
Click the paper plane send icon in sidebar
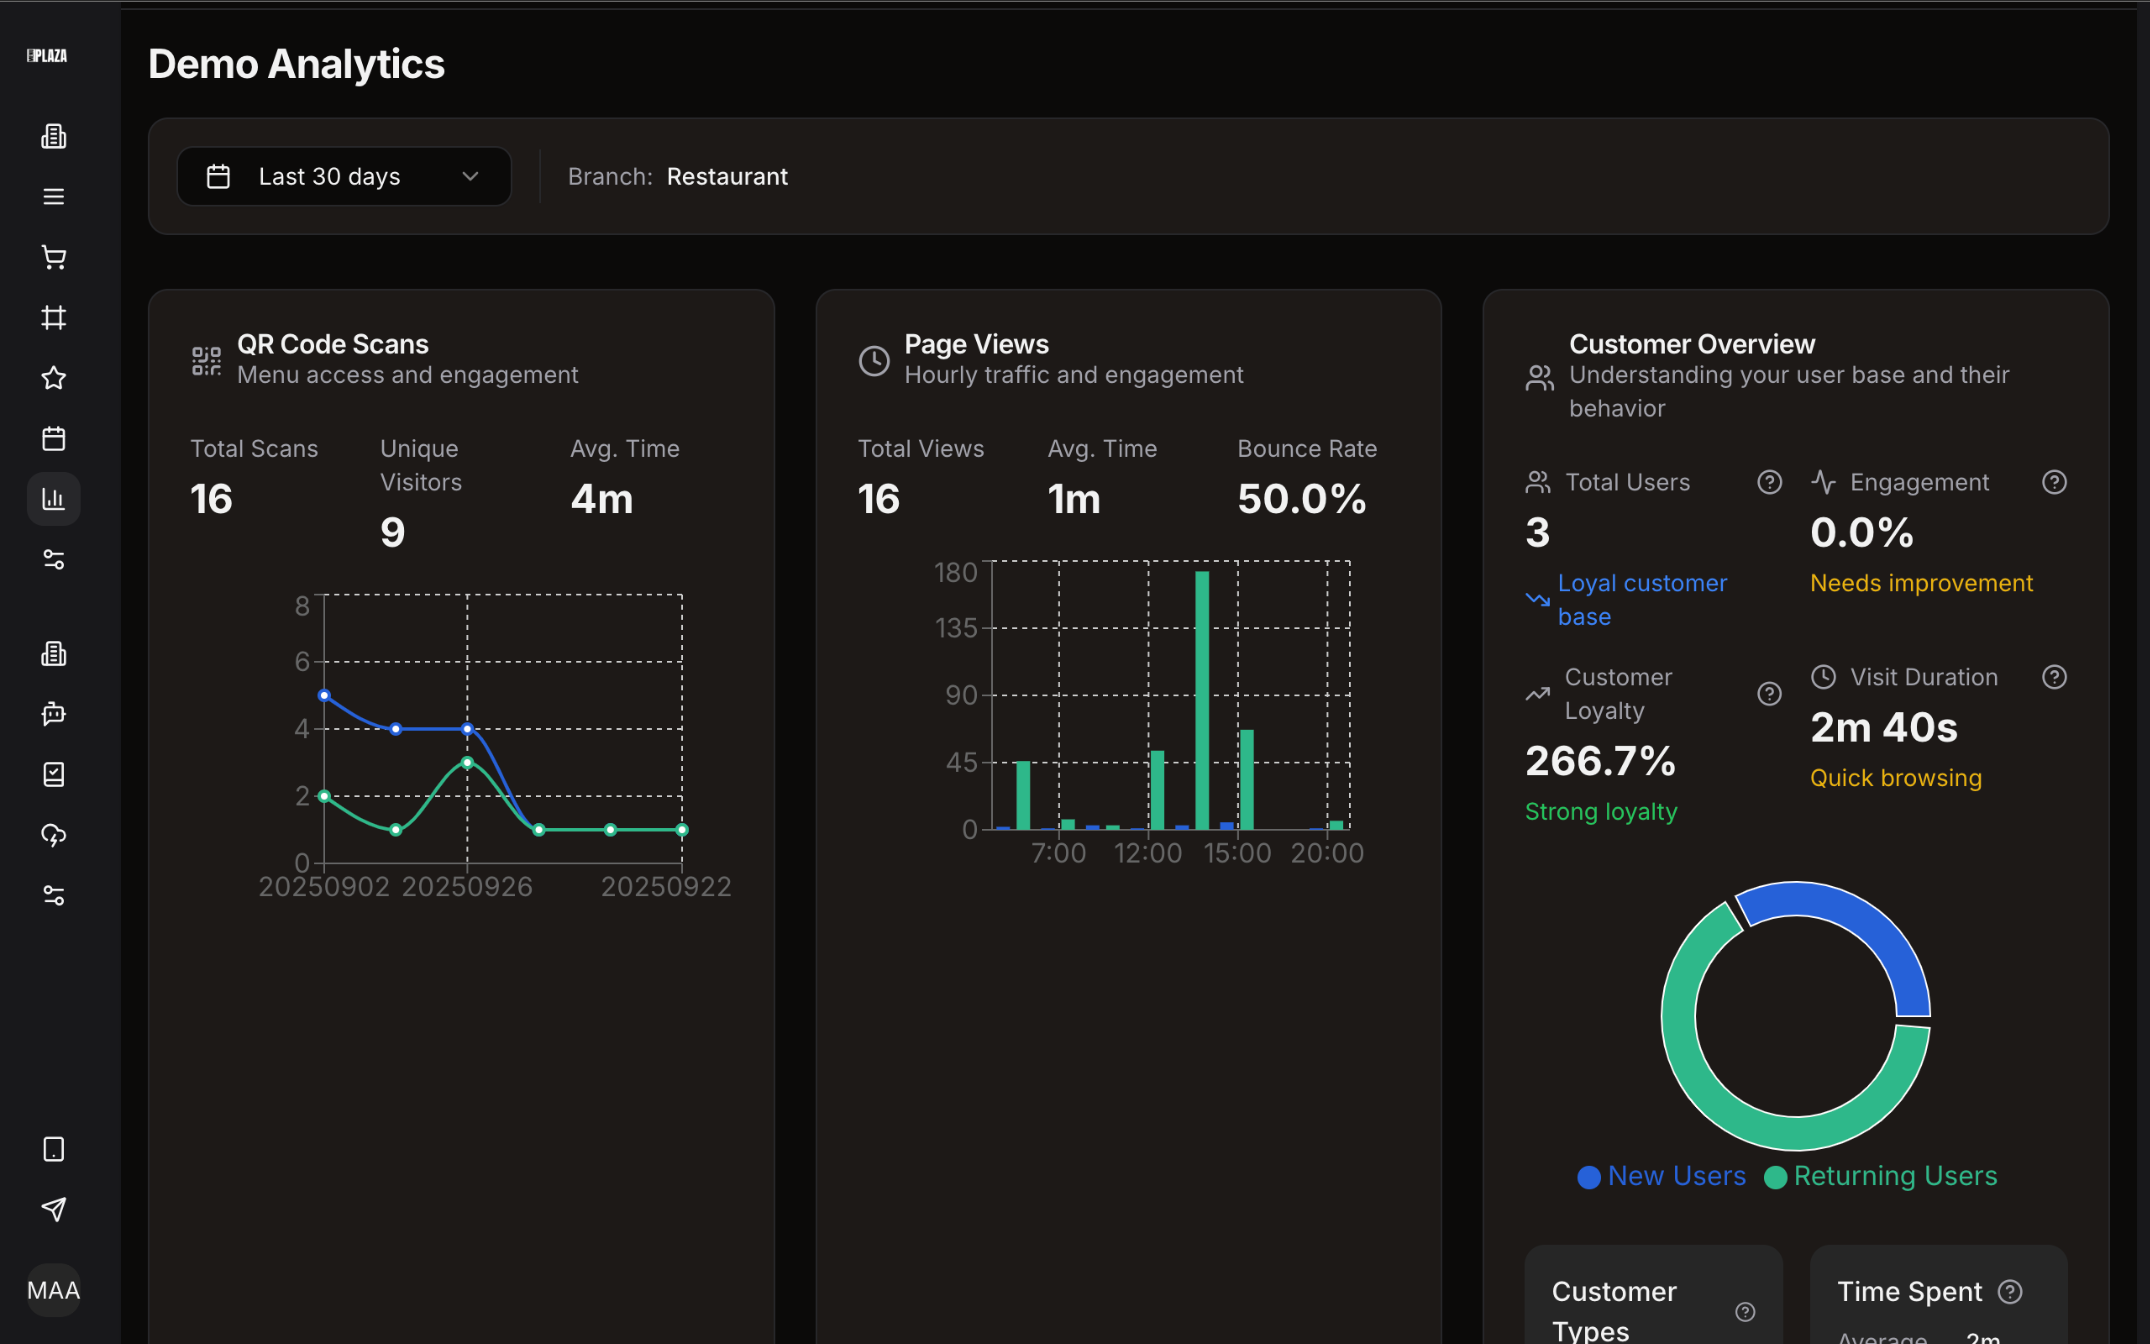53,1210
